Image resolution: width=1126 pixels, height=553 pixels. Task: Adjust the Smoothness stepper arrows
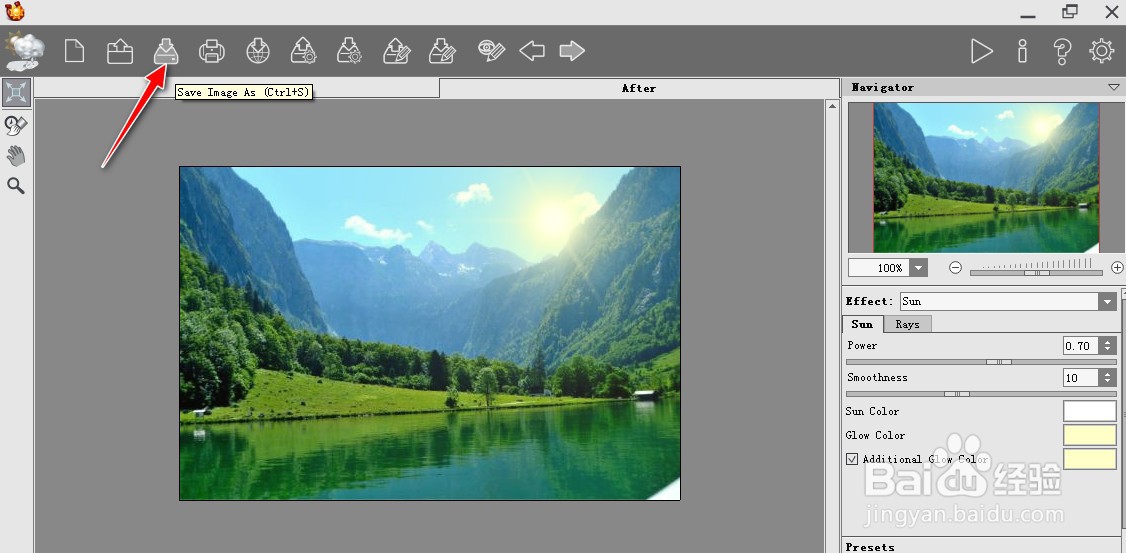[x=1107, y=378]
